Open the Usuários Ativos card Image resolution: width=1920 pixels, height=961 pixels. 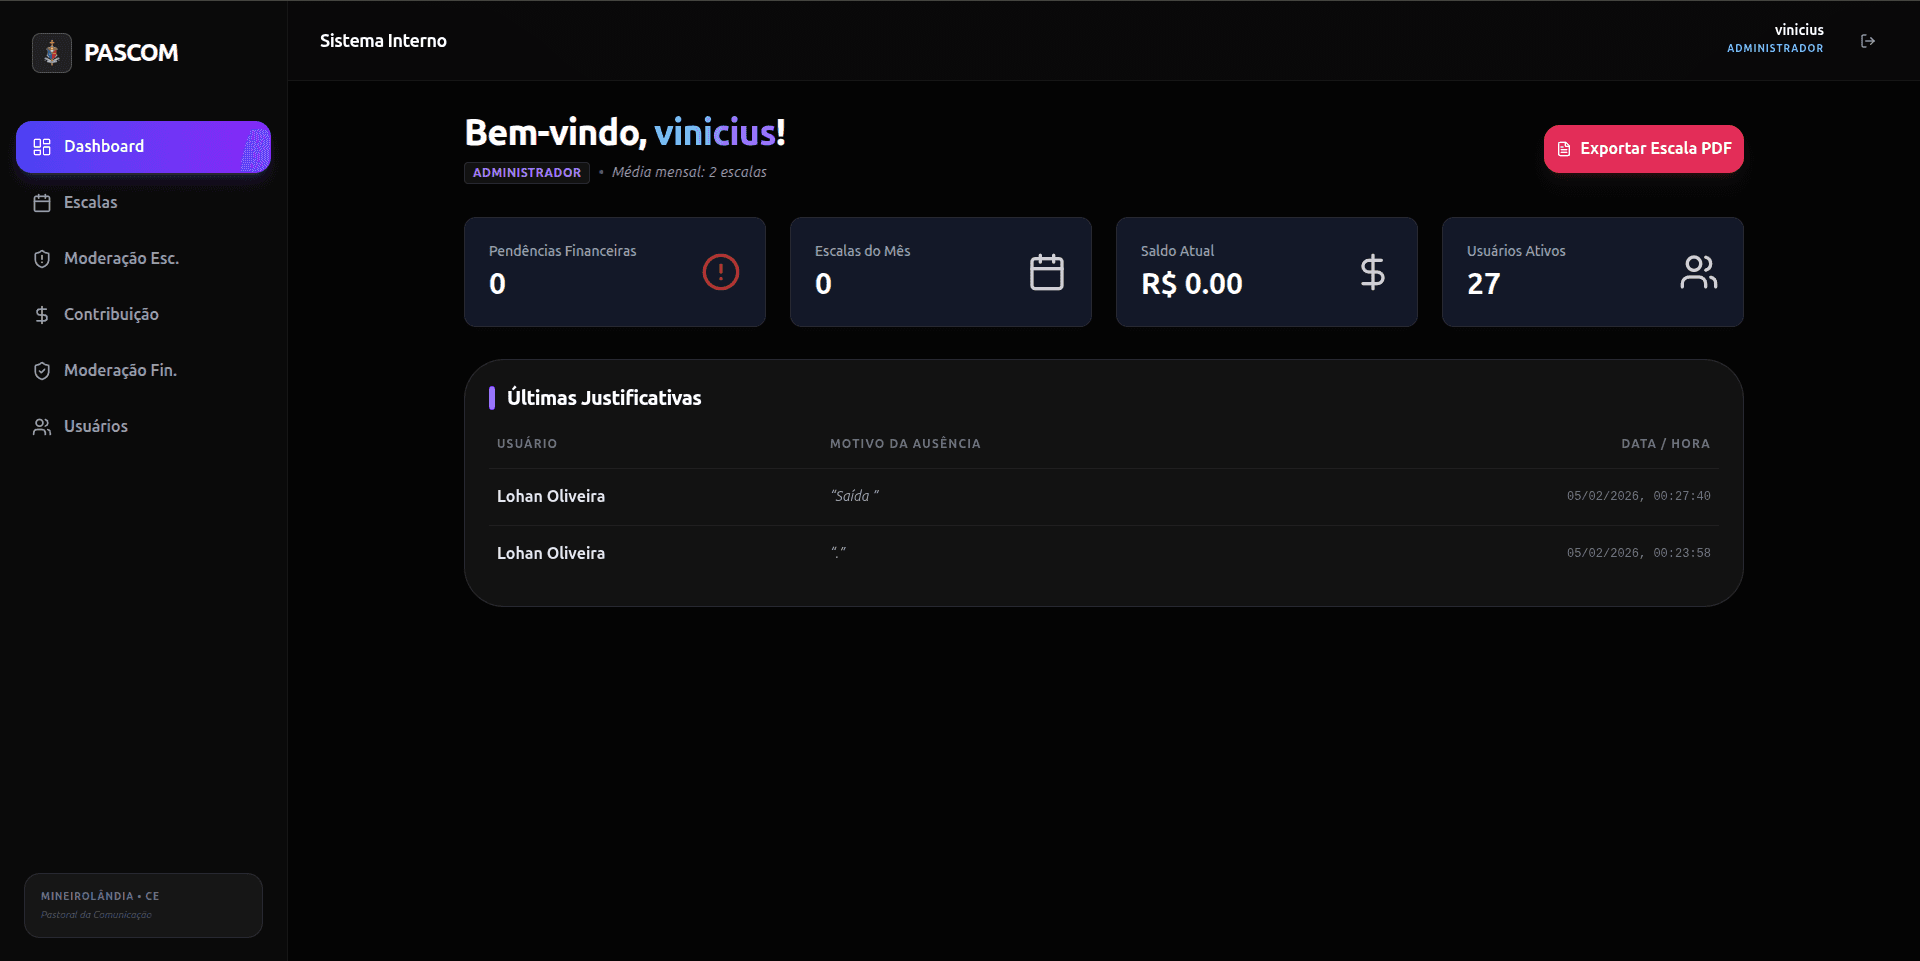click(1593, 272)
